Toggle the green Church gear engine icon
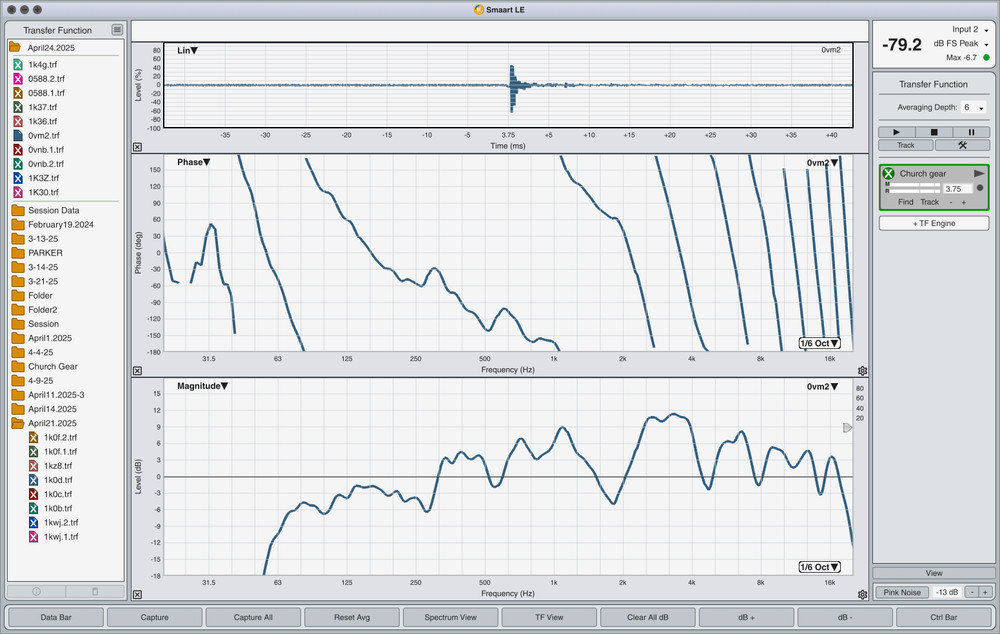 click(x=889, y=174)
